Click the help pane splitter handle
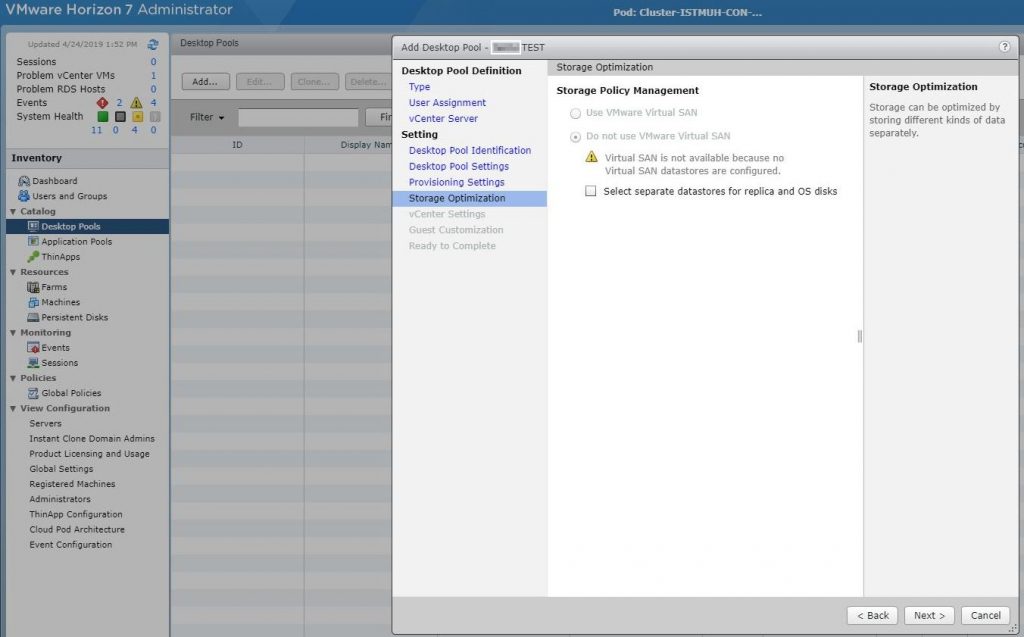The height and width of the screenshot is (637, 1024). [x=859, y=336]
